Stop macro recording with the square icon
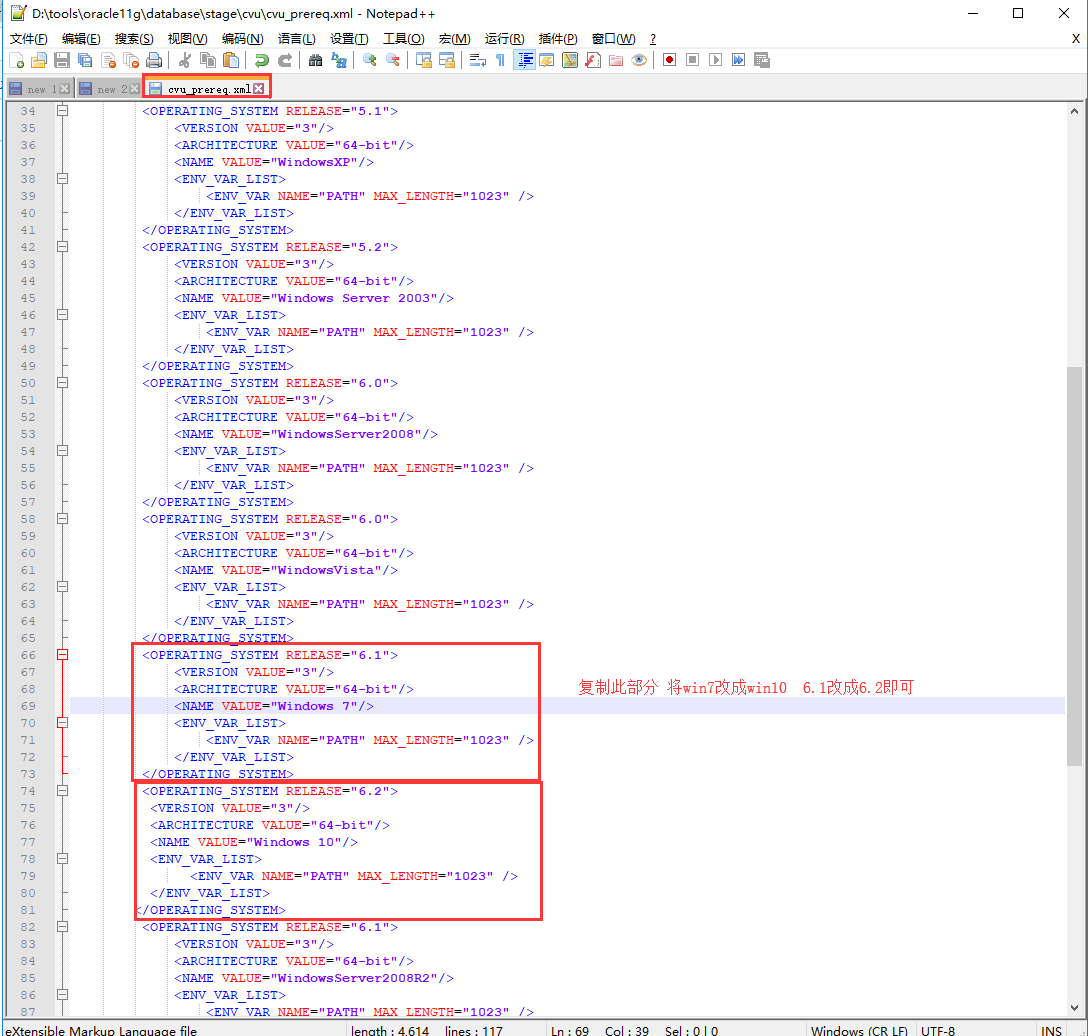 coord(692,60)
